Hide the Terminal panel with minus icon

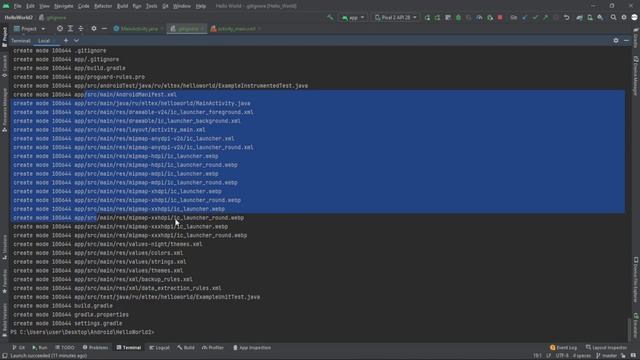coord(626,40)
